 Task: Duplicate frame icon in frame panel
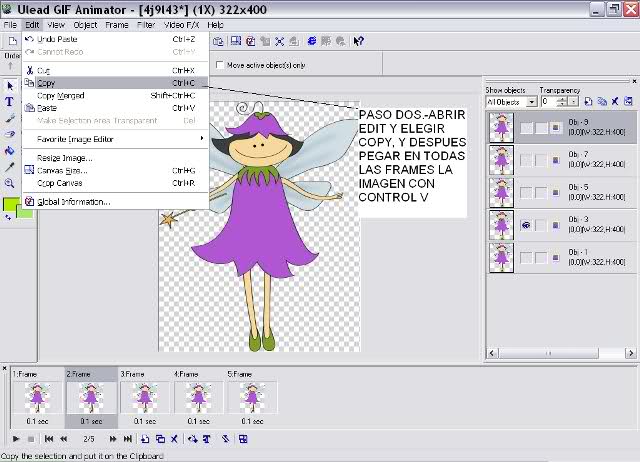click(160, 439)
